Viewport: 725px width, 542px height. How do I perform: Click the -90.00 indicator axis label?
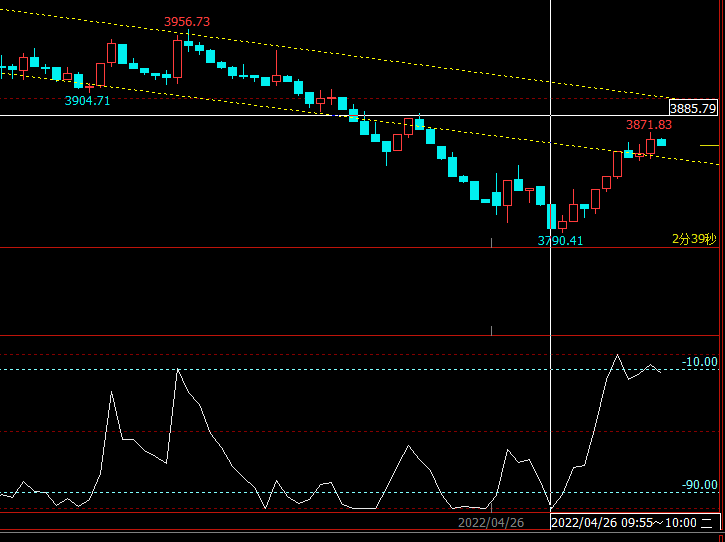(700, 485)
